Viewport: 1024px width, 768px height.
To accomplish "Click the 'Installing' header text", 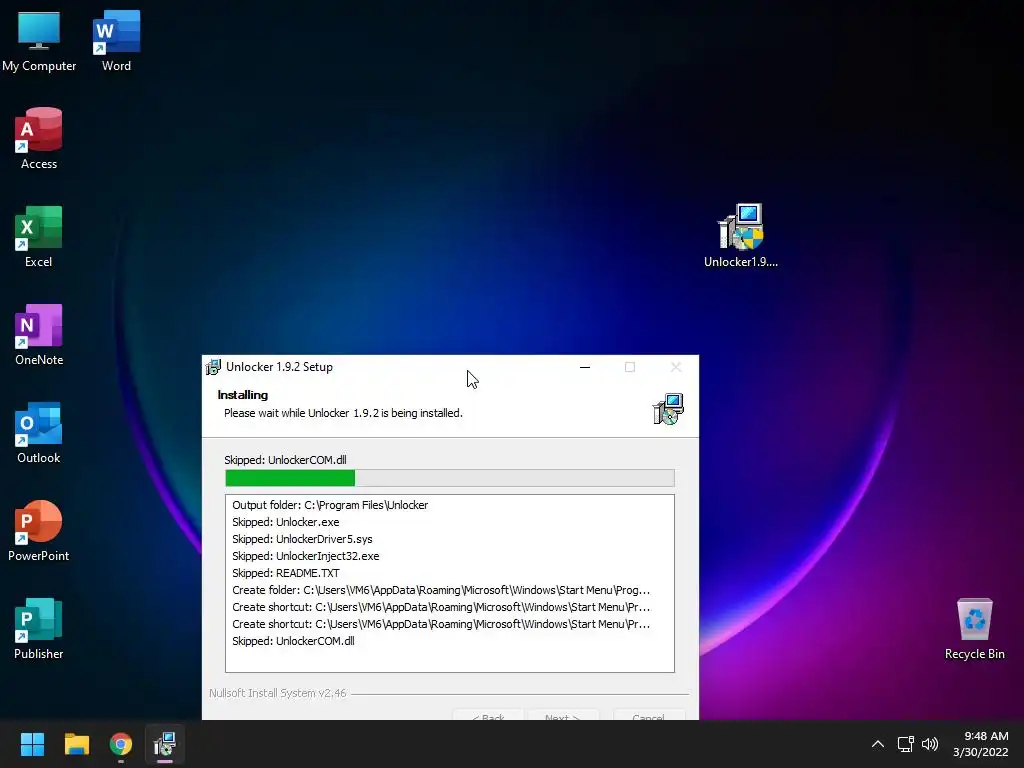I will [x=242, y=395].
